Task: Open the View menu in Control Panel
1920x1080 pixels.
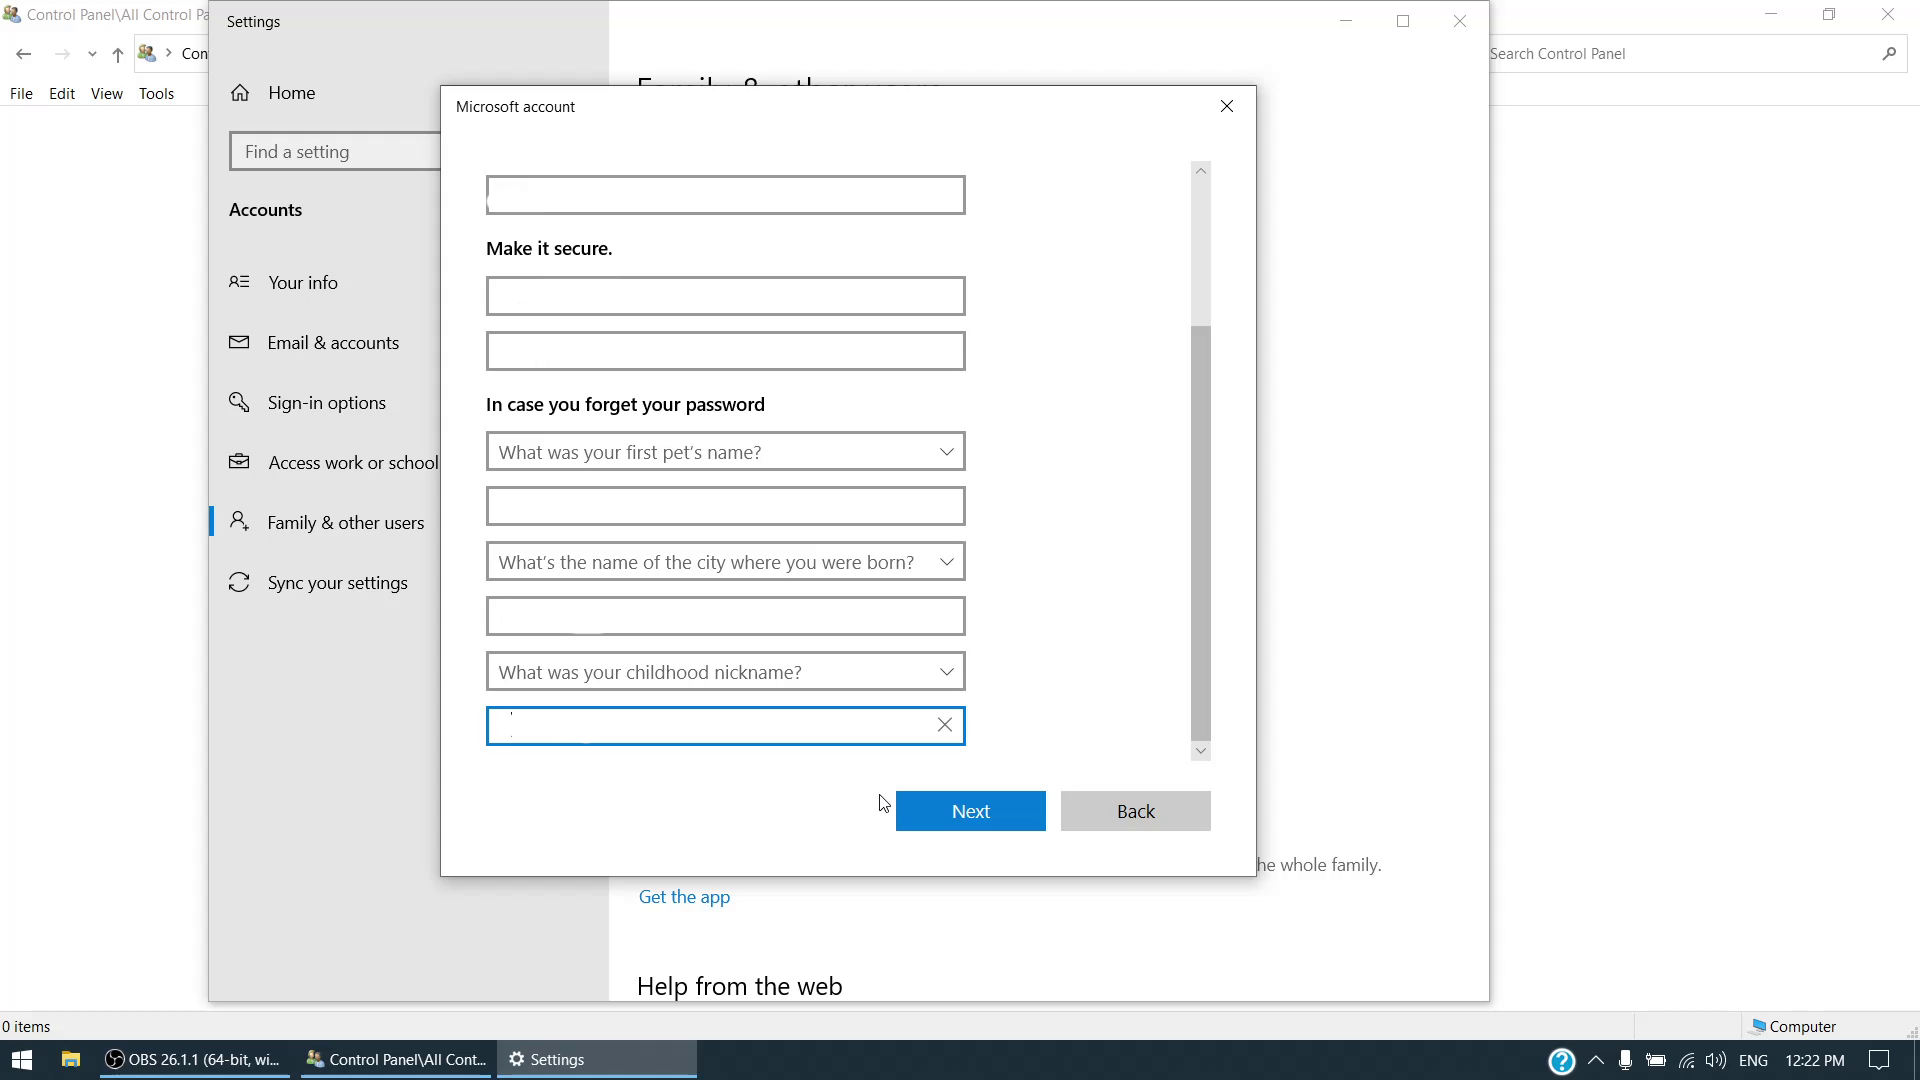Action: pos(106,94)
